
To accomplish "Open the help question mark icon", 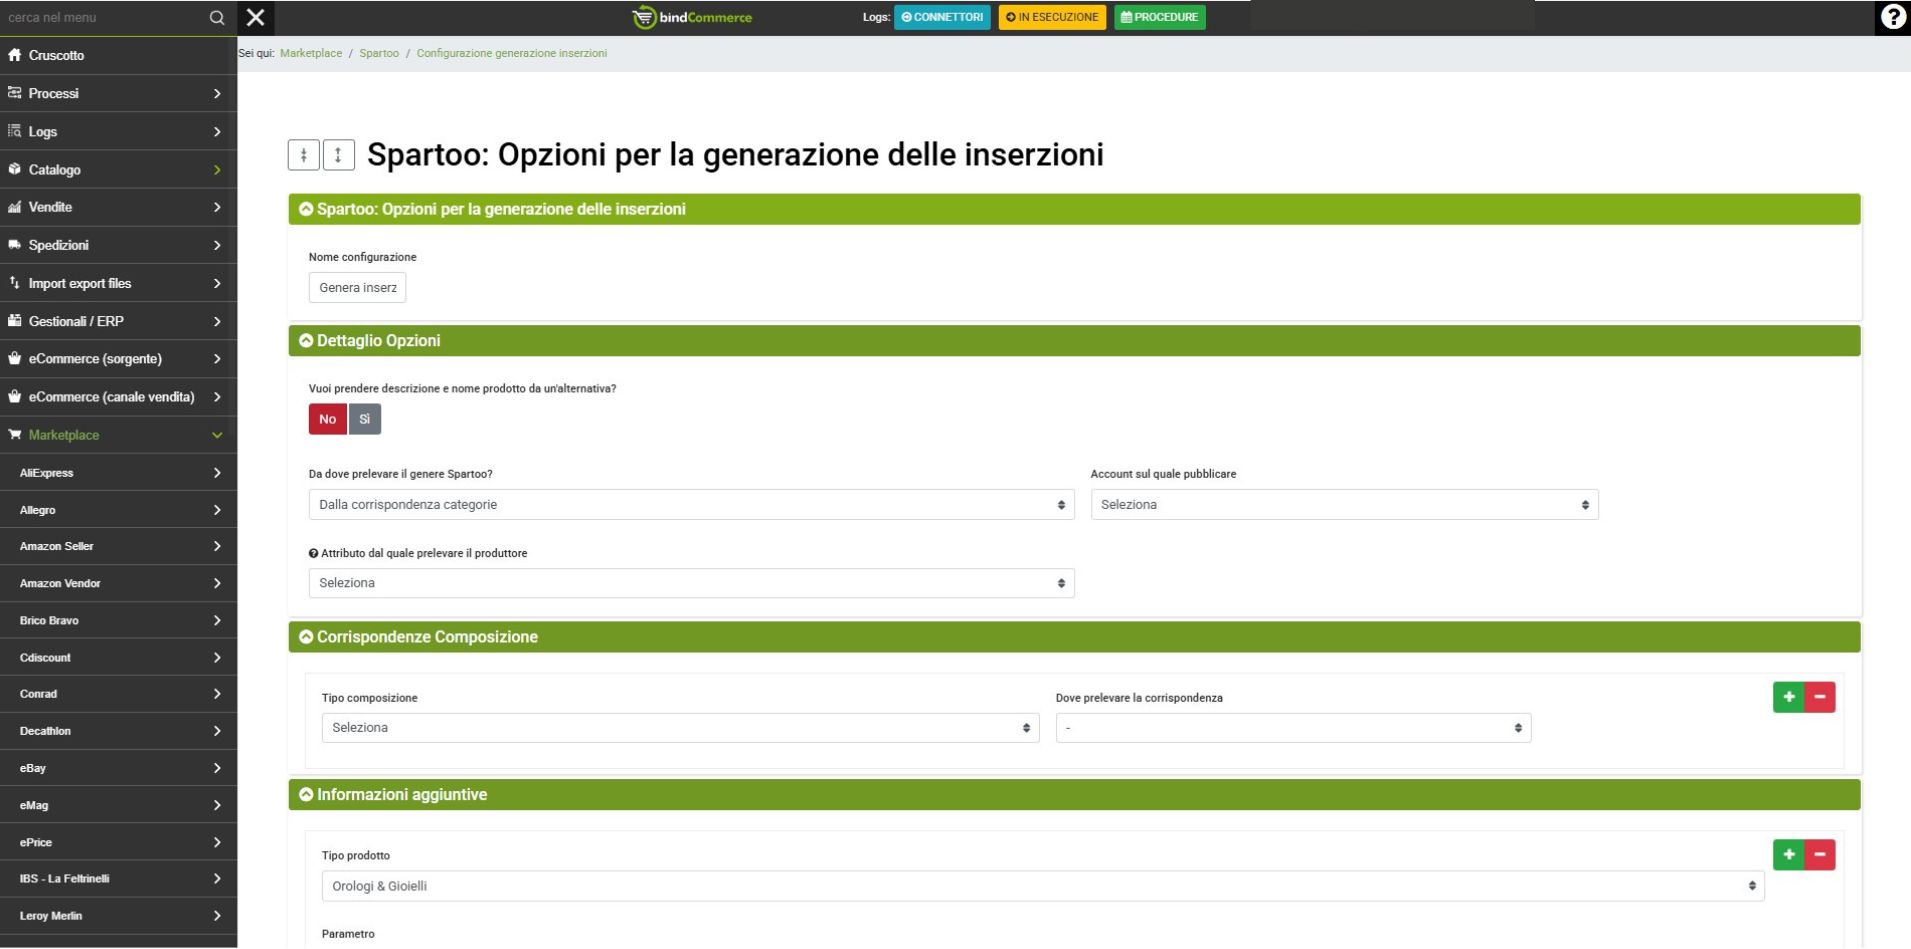I will (1892, 18).
